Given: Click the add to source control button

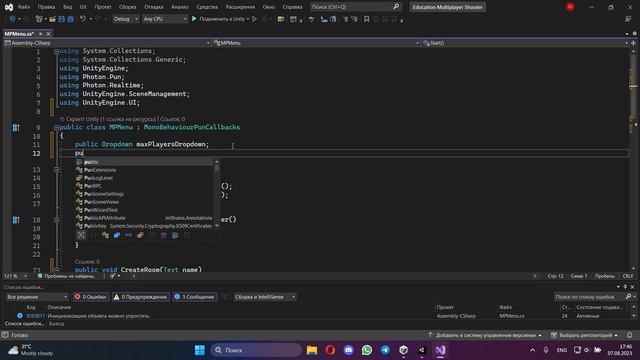Looking at the screenshot, I should [485, 335].
